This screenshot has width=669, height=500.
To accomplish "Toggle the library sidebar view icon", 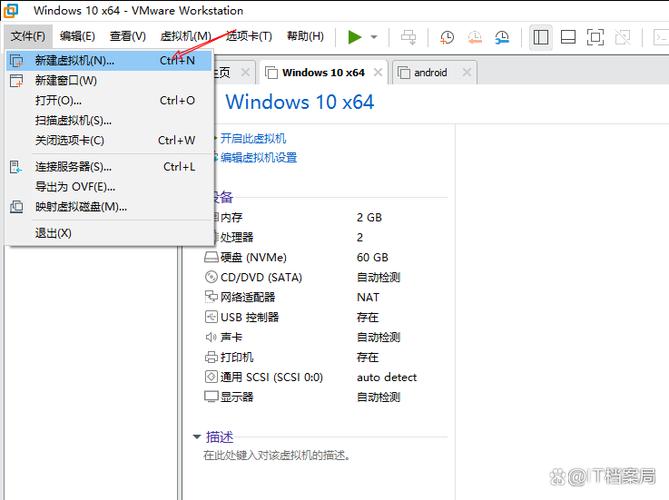I will 541,37.
